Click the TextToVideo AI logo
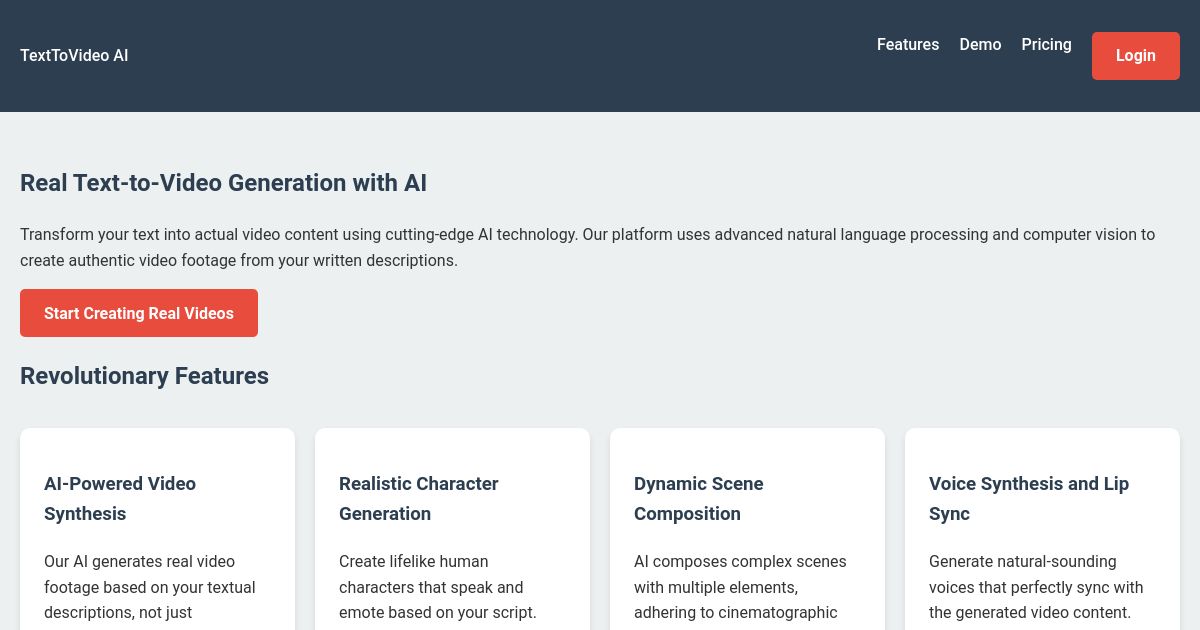 click(74, 56)
